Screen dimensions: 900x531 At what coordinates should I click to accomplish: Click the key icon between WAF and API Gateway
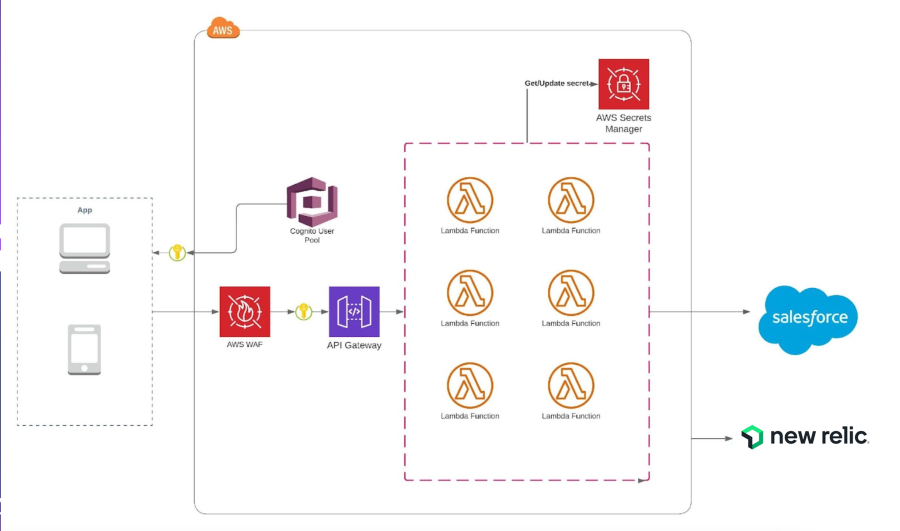(x=304, y=312)
